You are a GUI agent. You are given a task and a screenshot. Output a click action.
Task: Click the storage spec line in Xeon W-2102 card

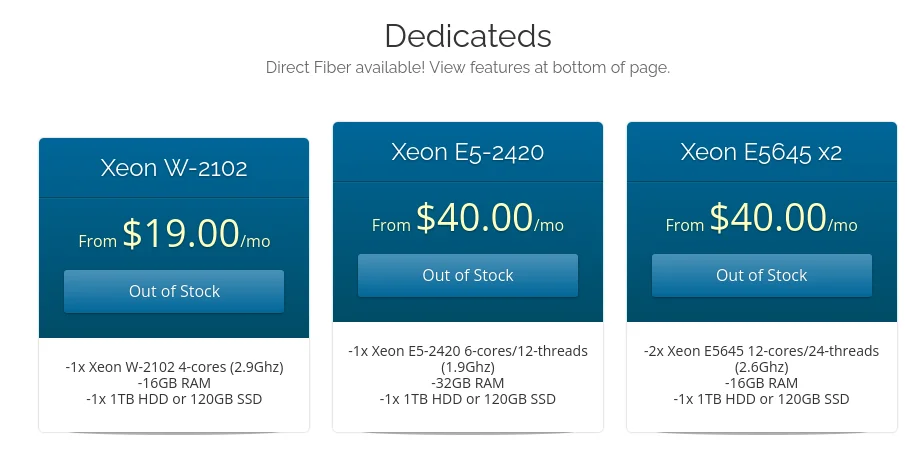[x=174, y=399]
